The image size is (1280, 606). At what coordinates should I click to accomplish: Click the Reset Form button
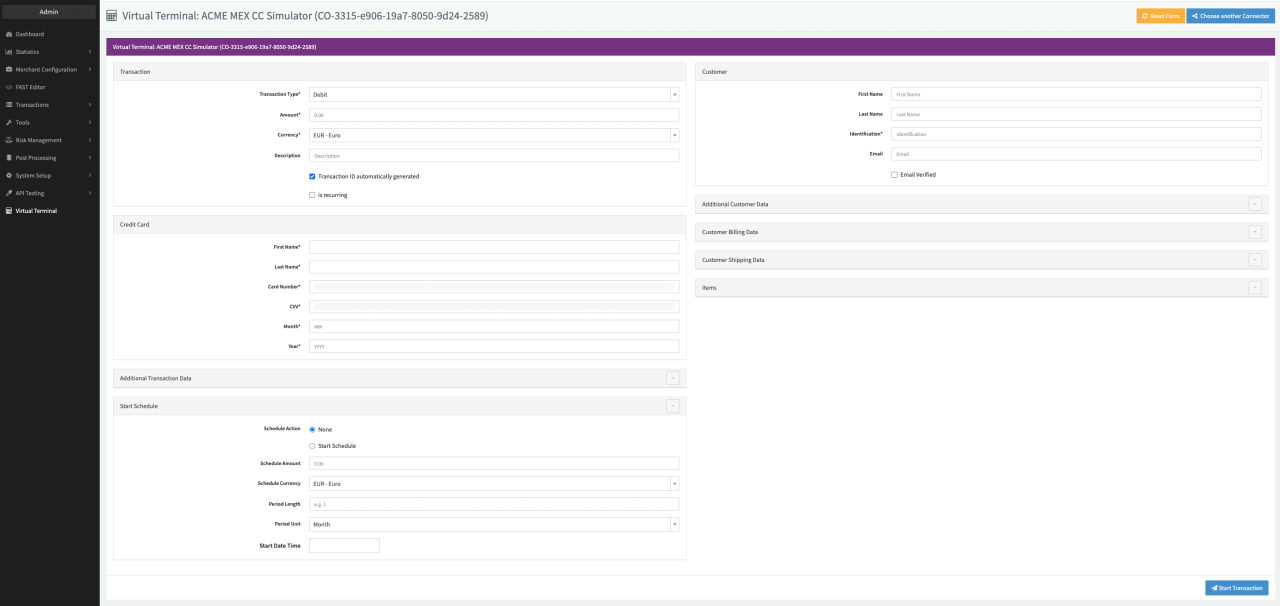tap(1159, 16)
